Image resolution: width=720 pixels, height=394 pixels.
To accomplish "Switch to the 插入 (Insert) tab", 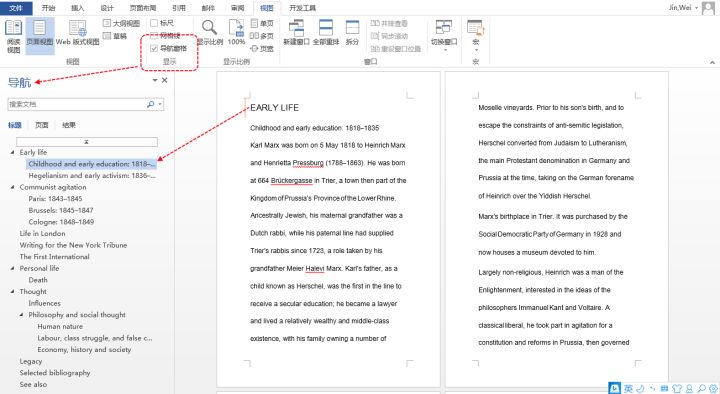I will pyautogui.click(x=78, y=8).
